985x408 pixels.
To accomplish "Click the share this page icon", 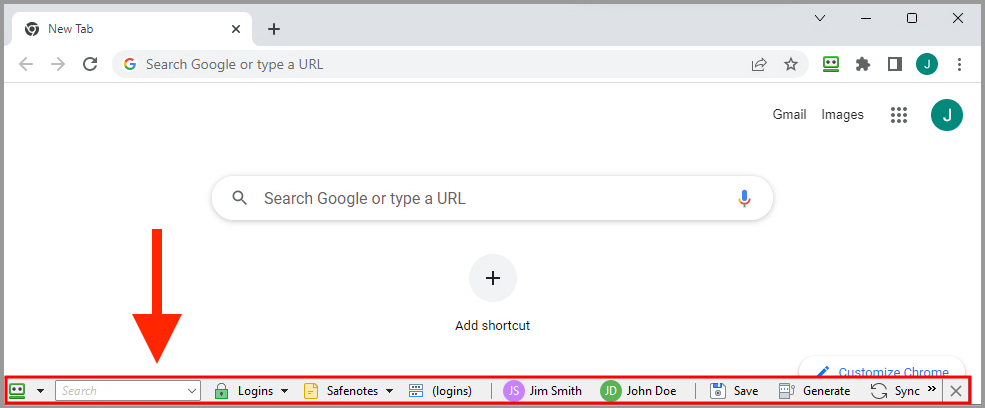I will click(759, 64).
